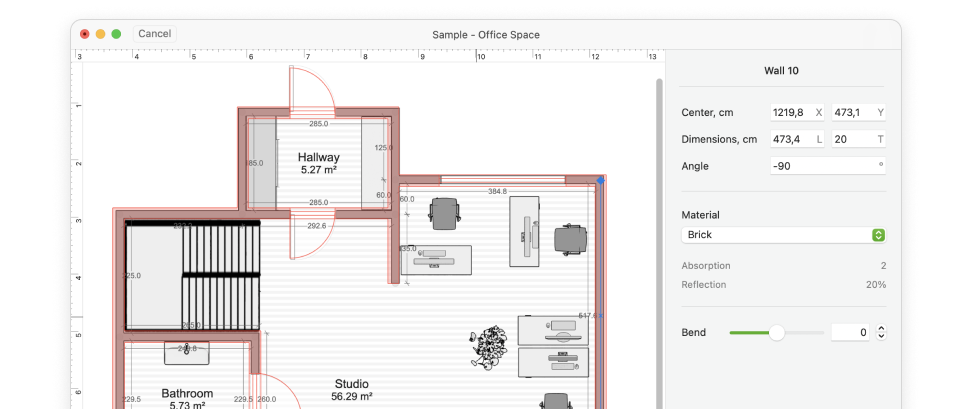This screenshot has width=970, height=409.
Task: Select the door between Hallway and Studio
Action: point(312,233)
